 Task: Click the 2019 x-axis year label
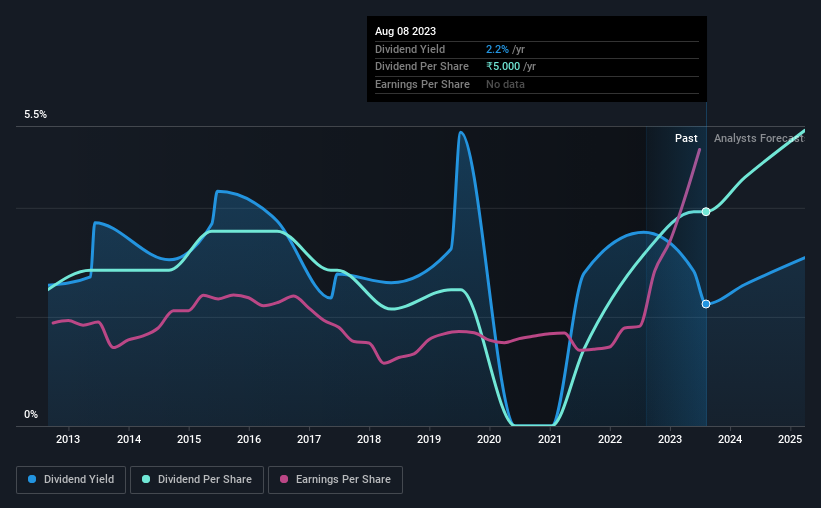[429, 439]
